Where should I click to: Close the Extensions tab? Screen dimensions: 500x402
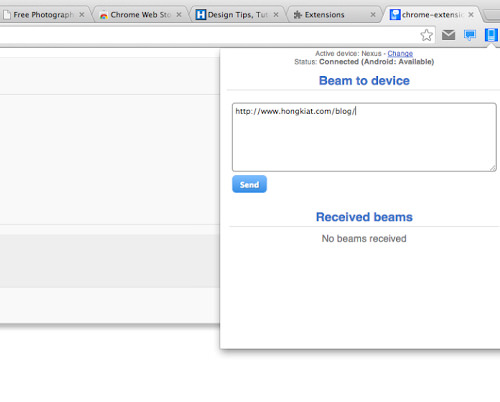(x=373, y=15)
